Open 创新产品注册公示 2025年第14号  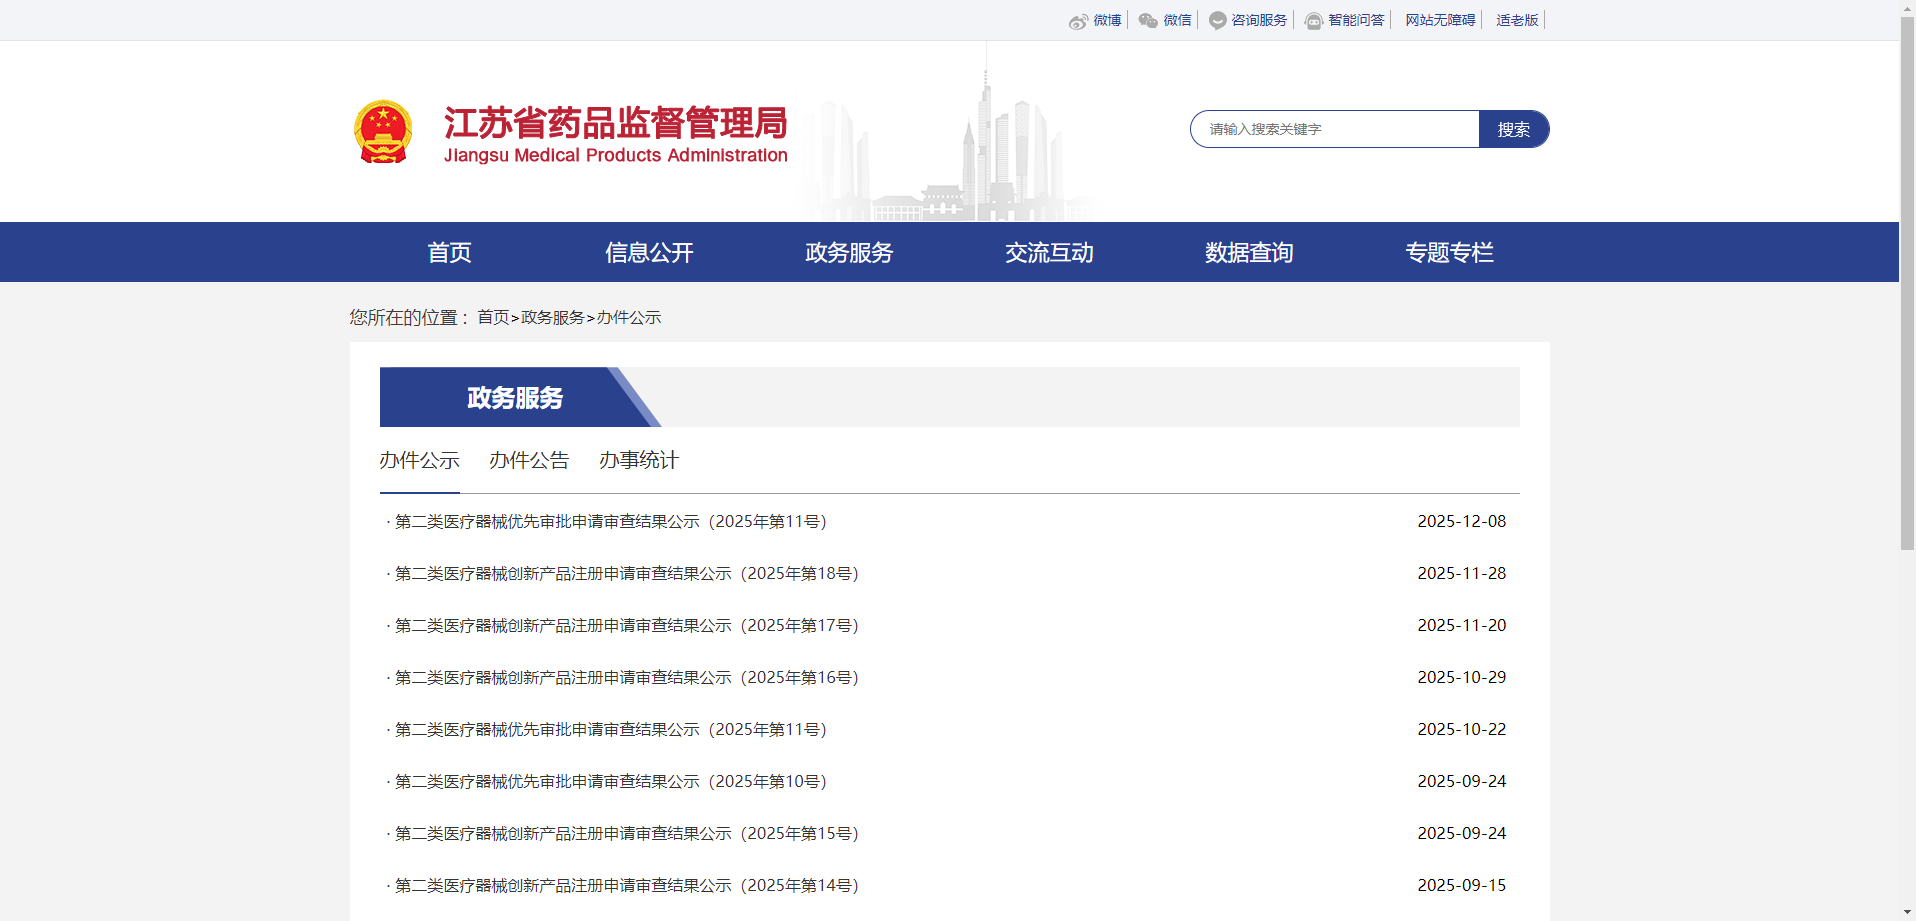coord(627,885)
